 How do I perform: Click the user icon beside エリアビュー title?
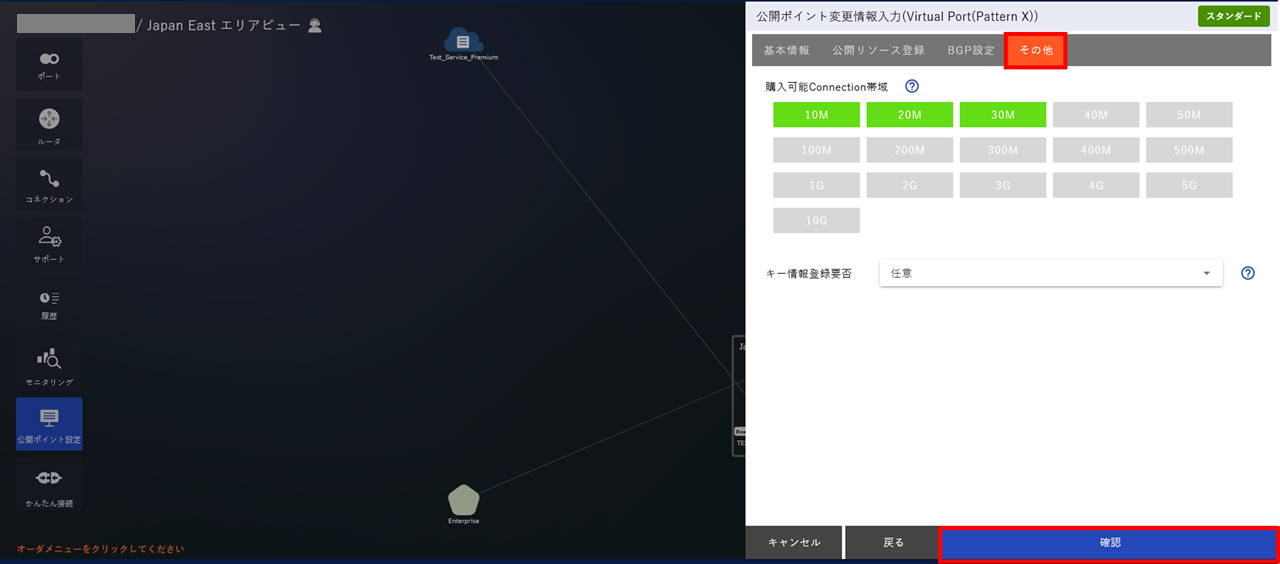pyautogui.click(x=315, y=25)
